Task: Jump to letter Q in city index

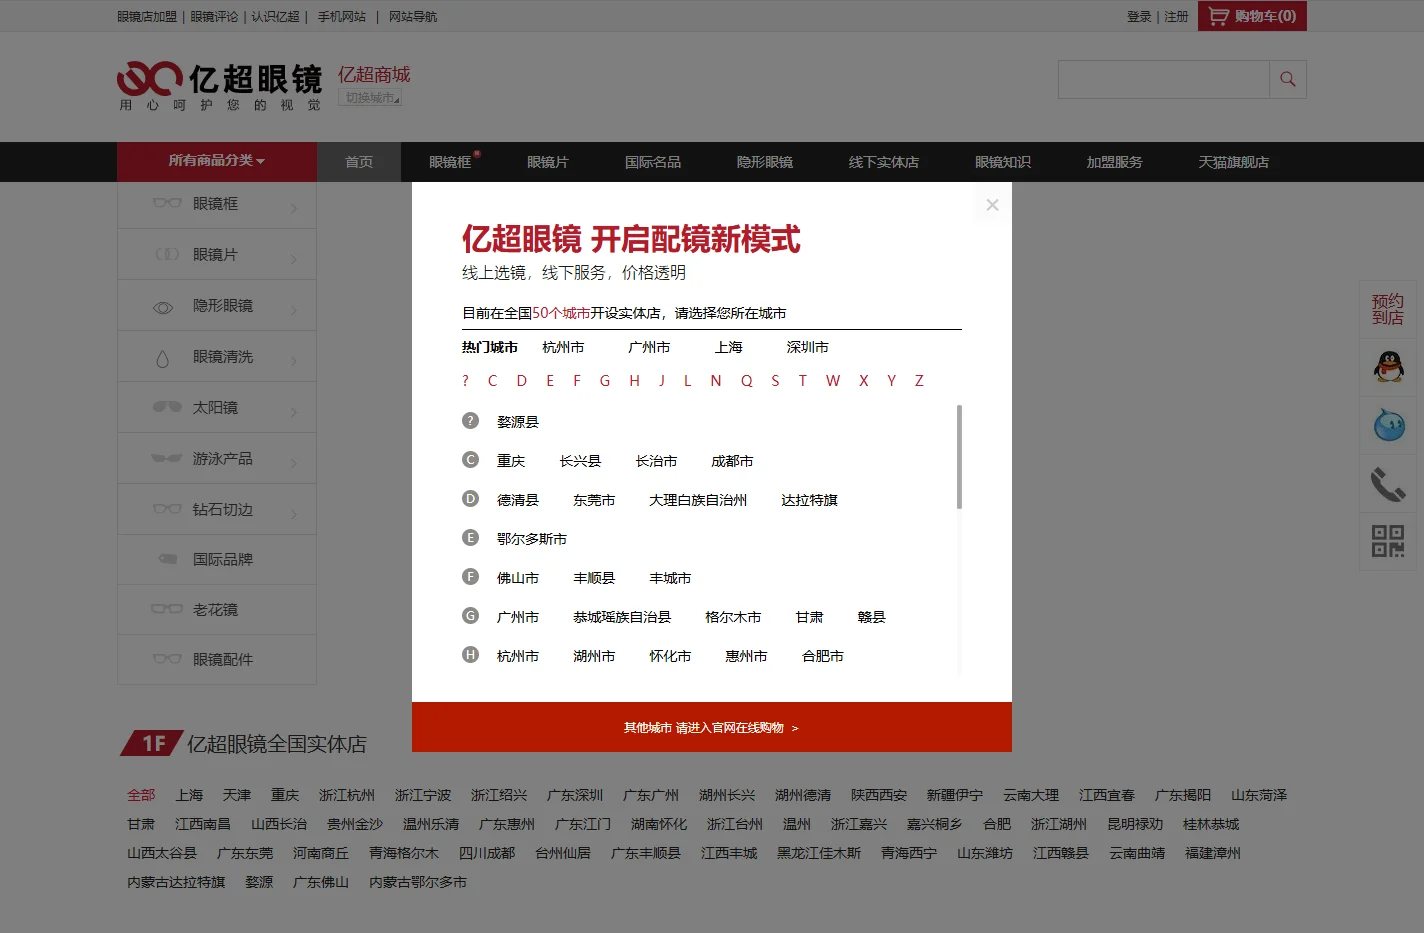Action: tap(746, 381)
